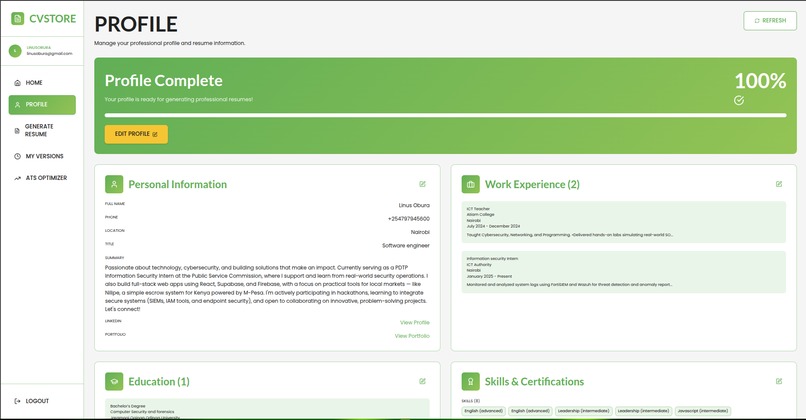Viewport: 806px width, 420px height.
Task: Open My Versions in sidebar
Action: coord(42,156)
